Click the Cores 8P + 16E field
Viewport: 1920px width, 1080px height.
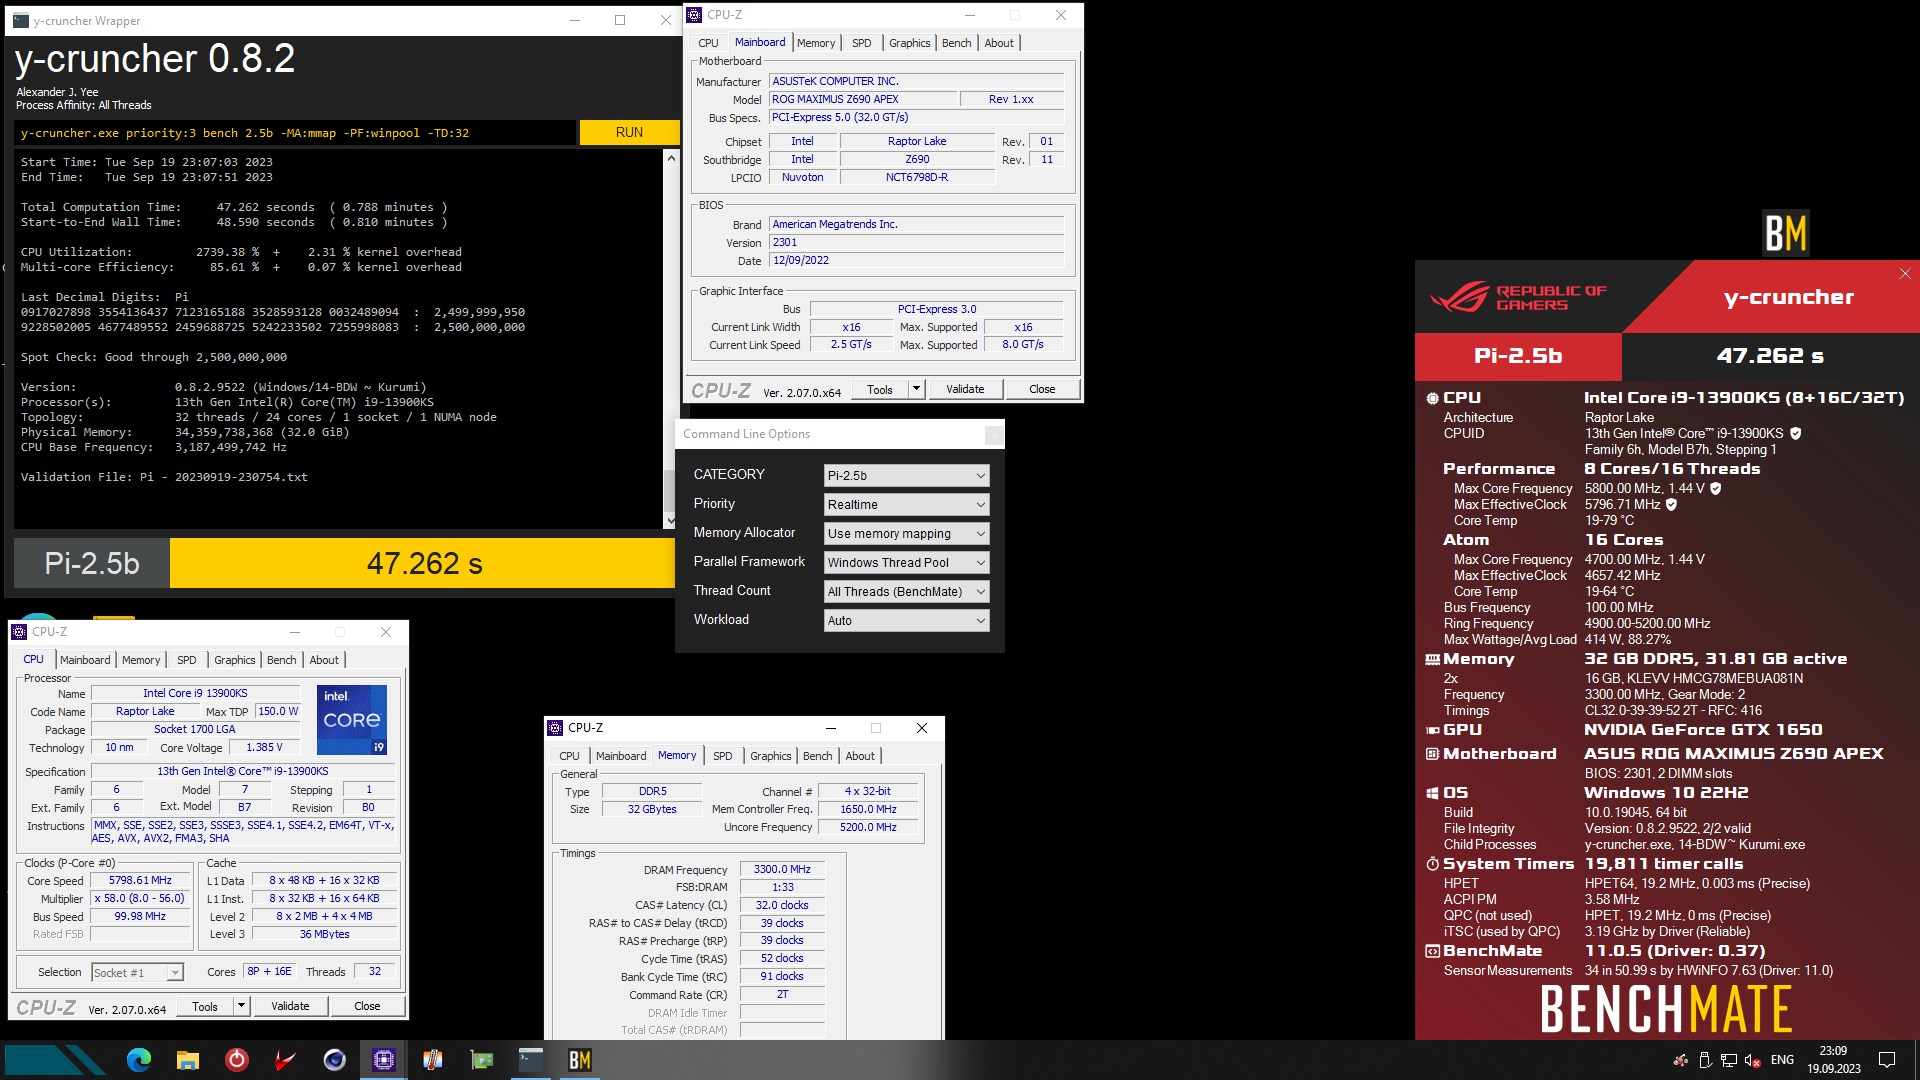[x=270, y=972]
